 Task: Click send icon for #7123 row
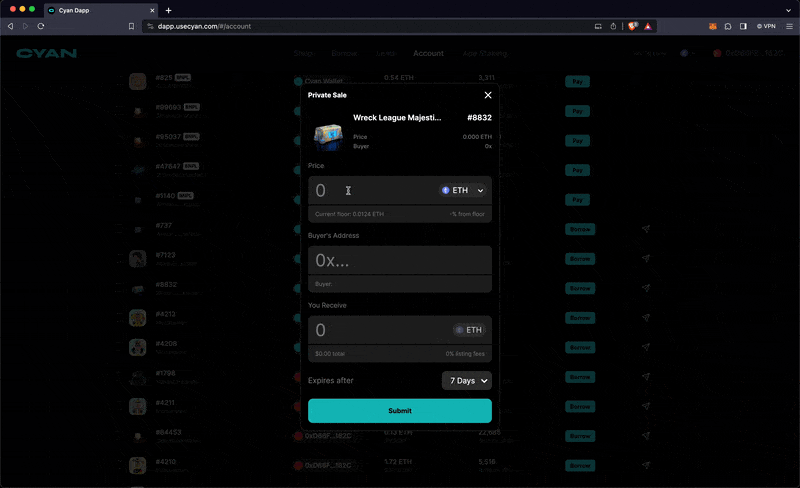[x=646, y=259]
